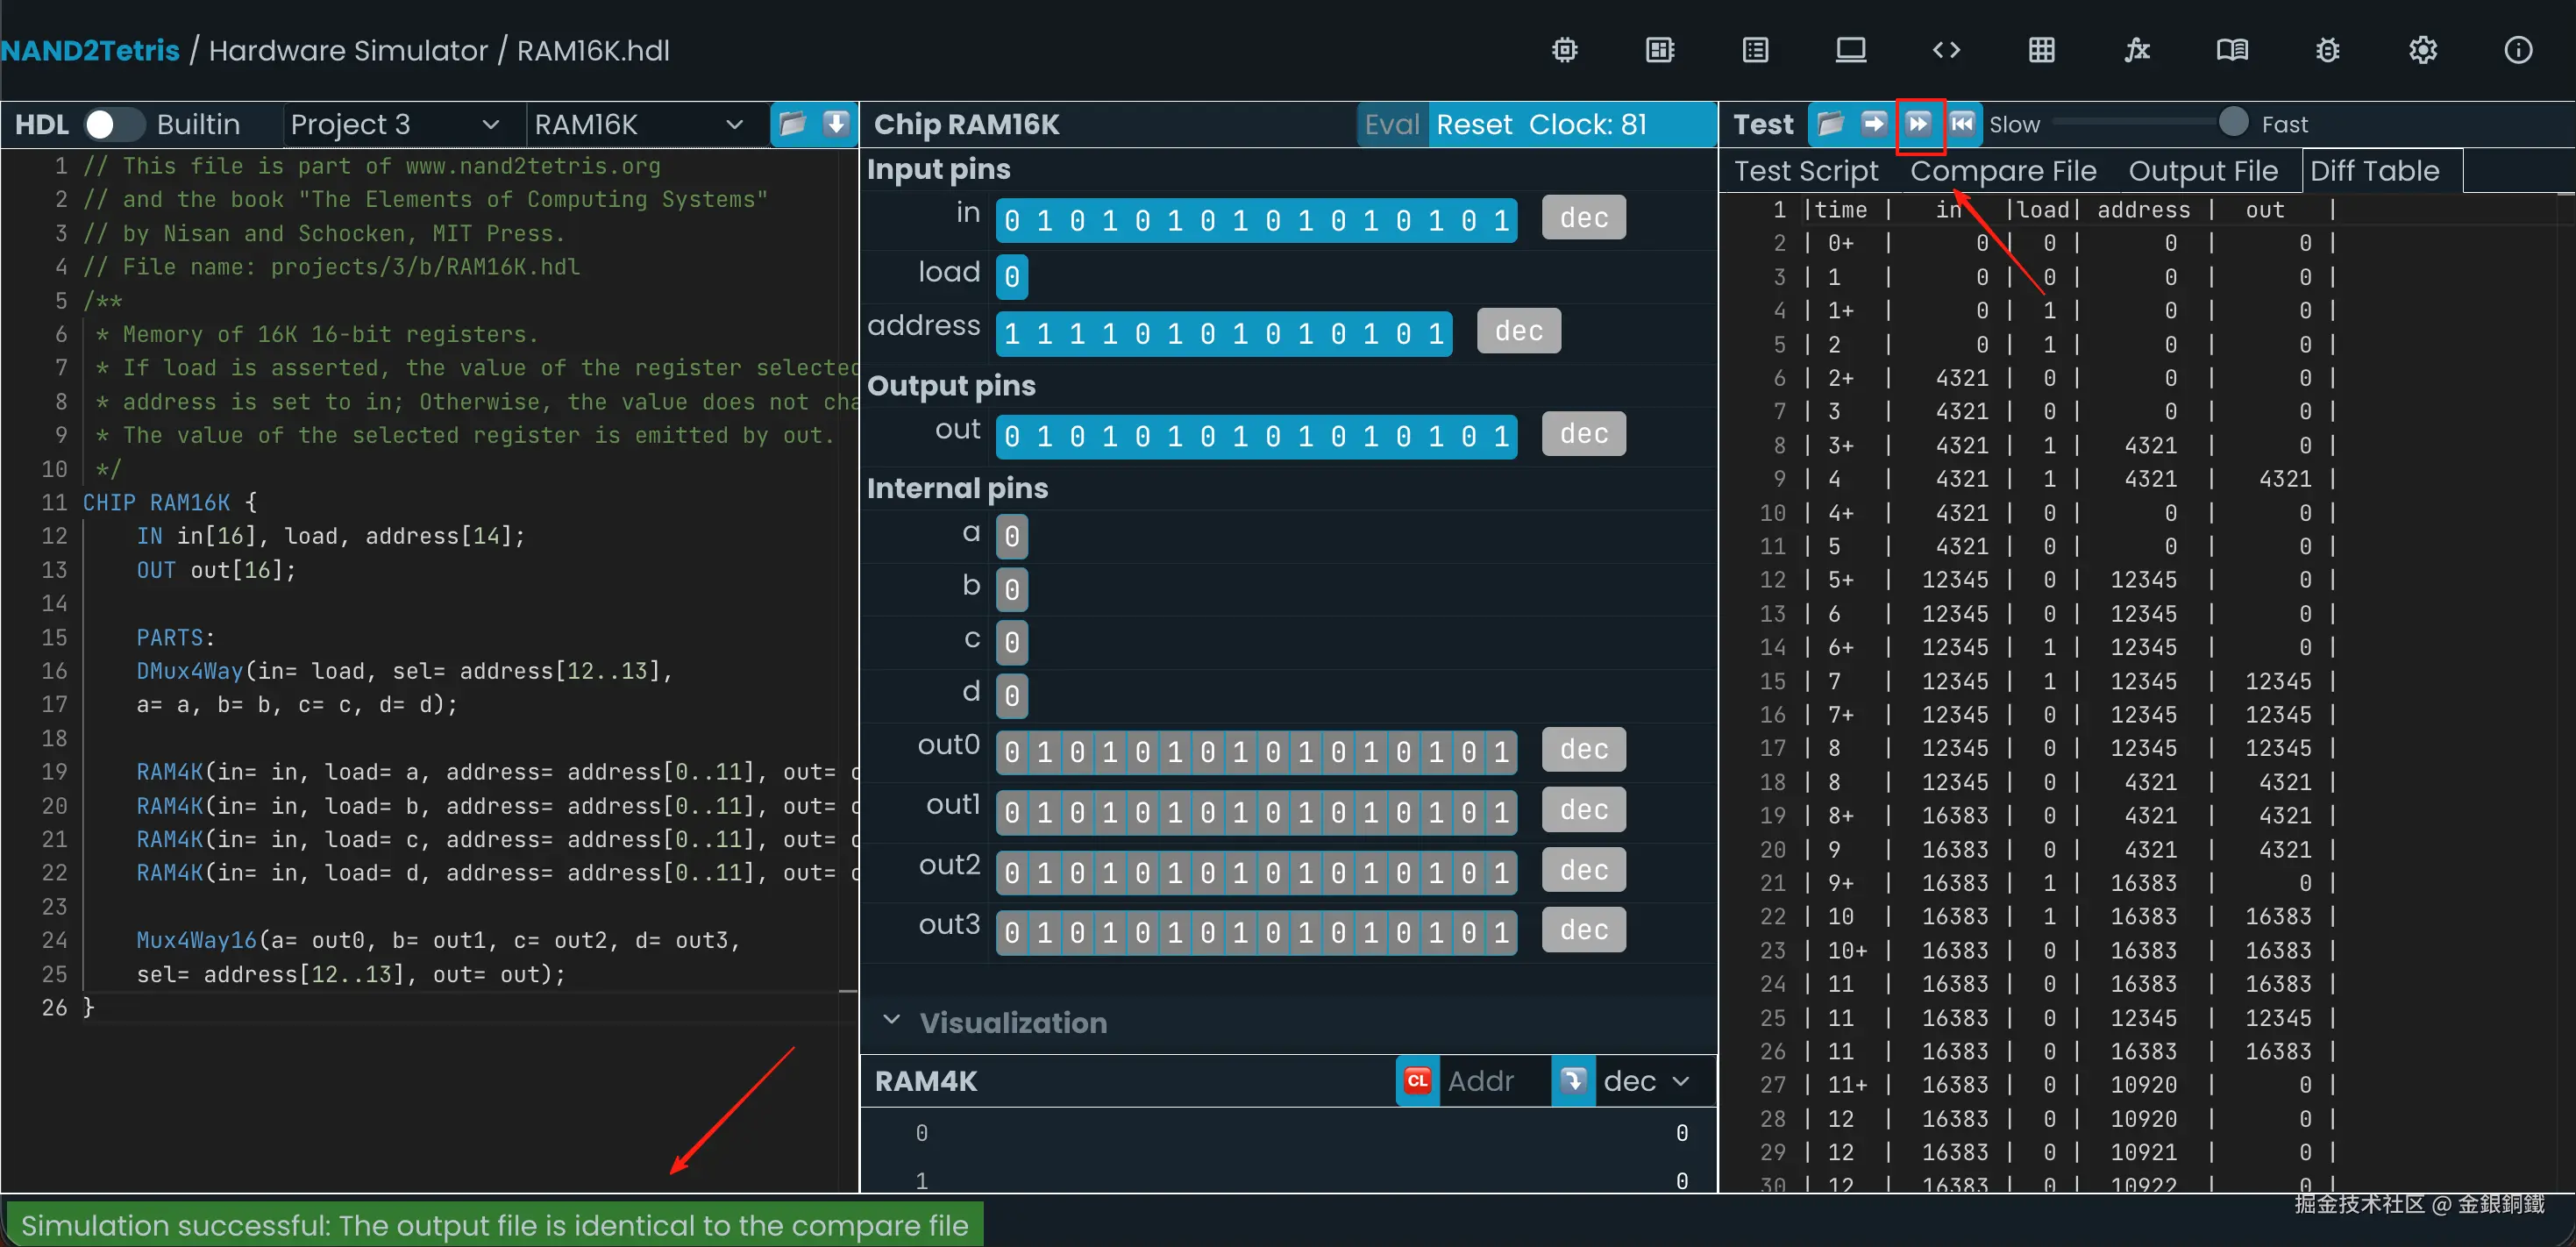Click the bug report icon
The height and width of the screenshot is (1247, 2576).
click(2327, 50)
